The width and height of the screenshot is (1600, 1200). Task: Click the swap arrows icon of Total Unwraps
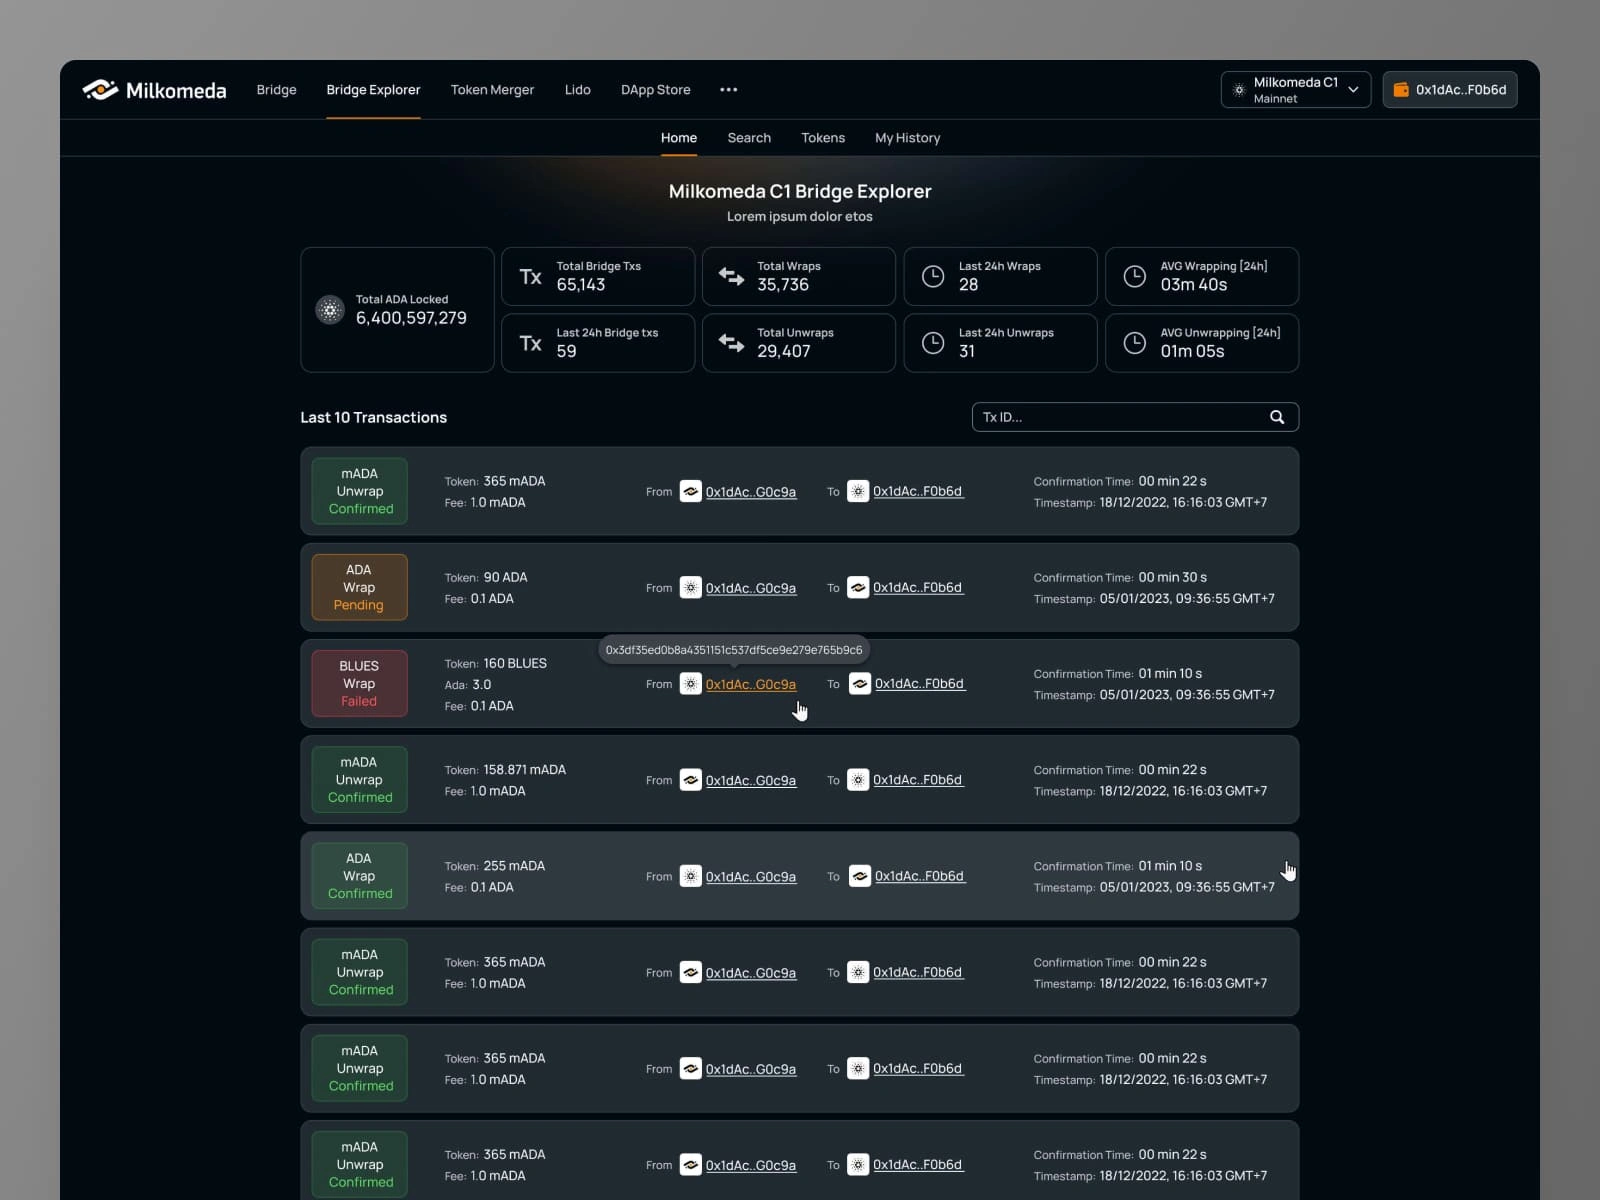[731, 343]
